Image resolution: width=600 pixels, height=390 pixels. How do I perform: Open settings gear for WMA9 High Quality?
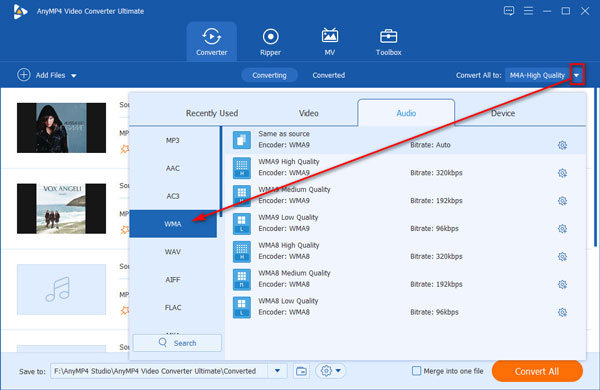[x=562, y=173]
